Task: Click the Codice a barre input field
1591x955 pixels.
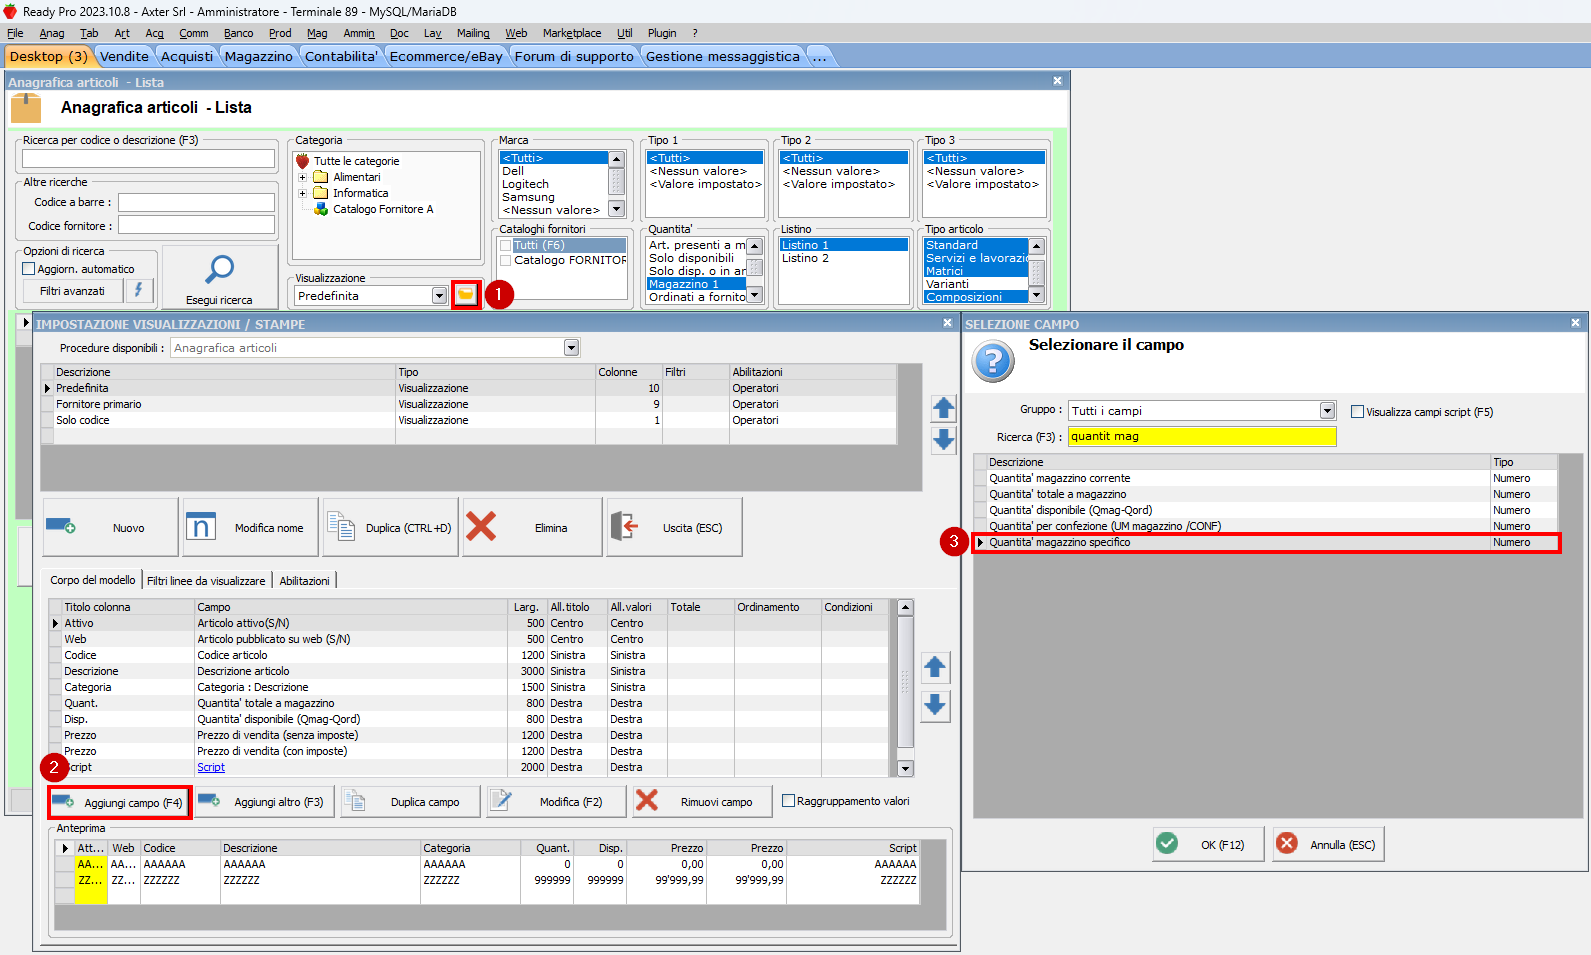Action: click(196, 202)
